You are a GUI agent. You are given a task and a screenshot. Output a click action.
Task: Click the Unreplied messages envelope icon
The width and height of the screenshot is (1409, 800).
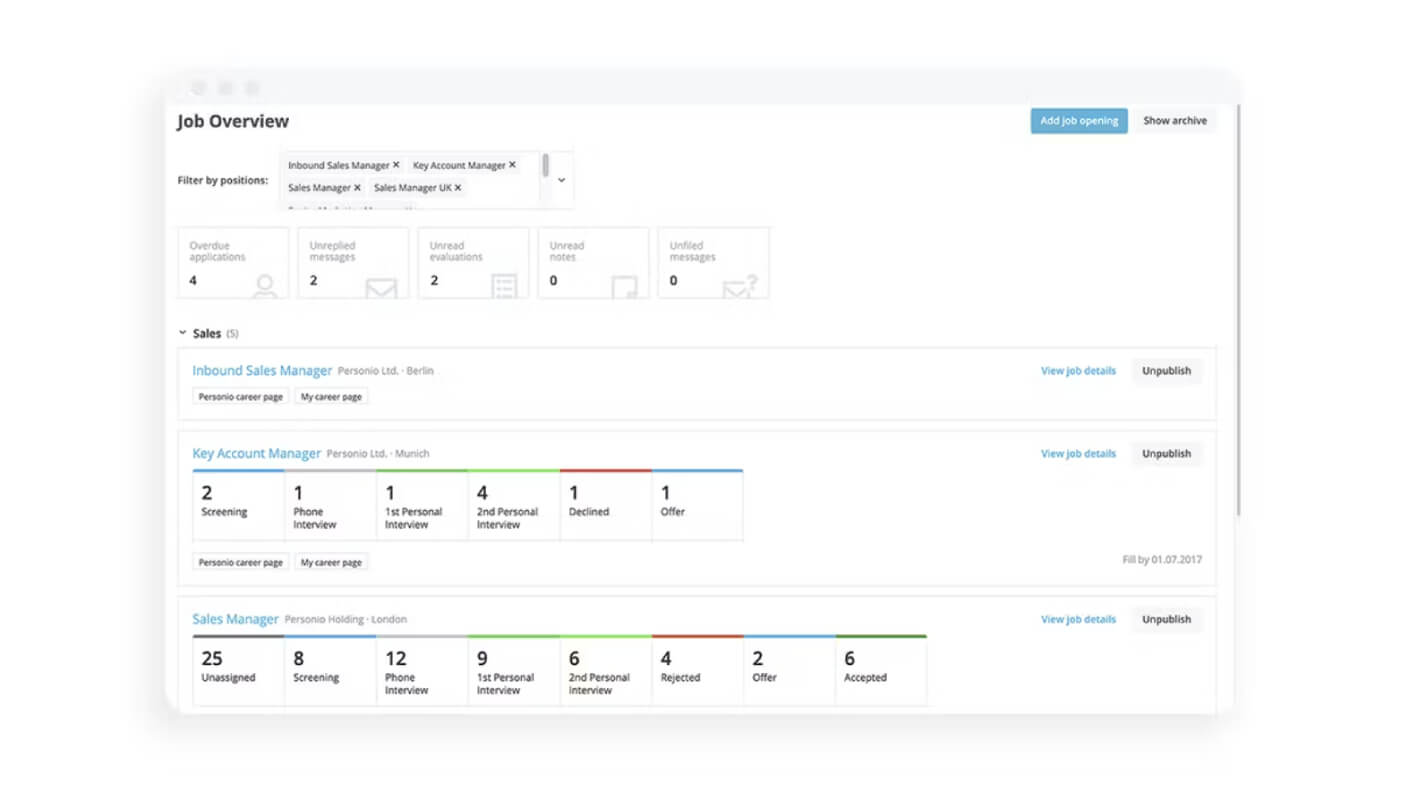pyautogui.click(x=381, y=288)
